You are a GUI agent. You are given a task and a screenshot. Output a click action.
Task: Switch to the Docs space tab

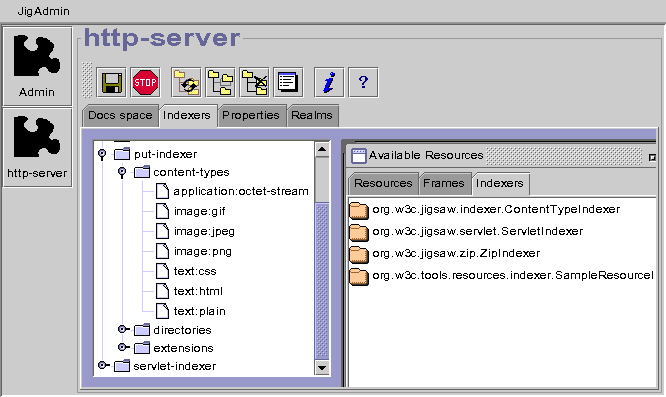click(x=120, y=115)
